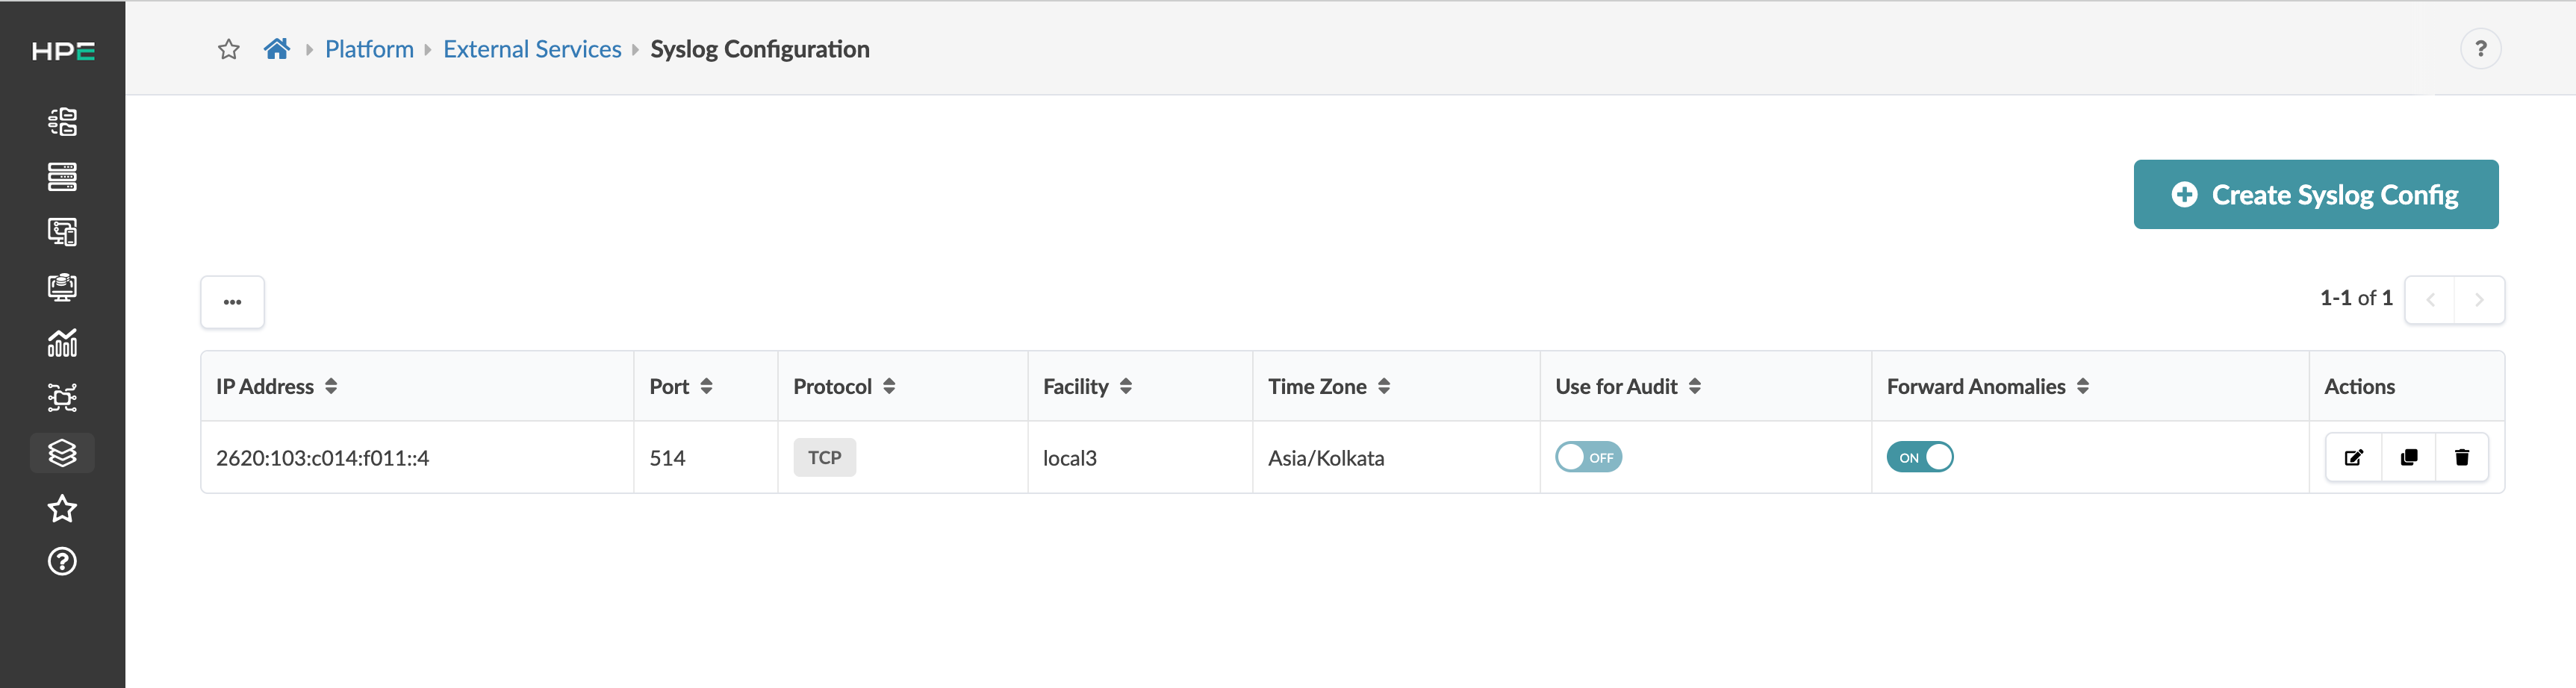Sort by Protocol column
The width and height of the screenshot is (2576, 688).
click(889, 386)
